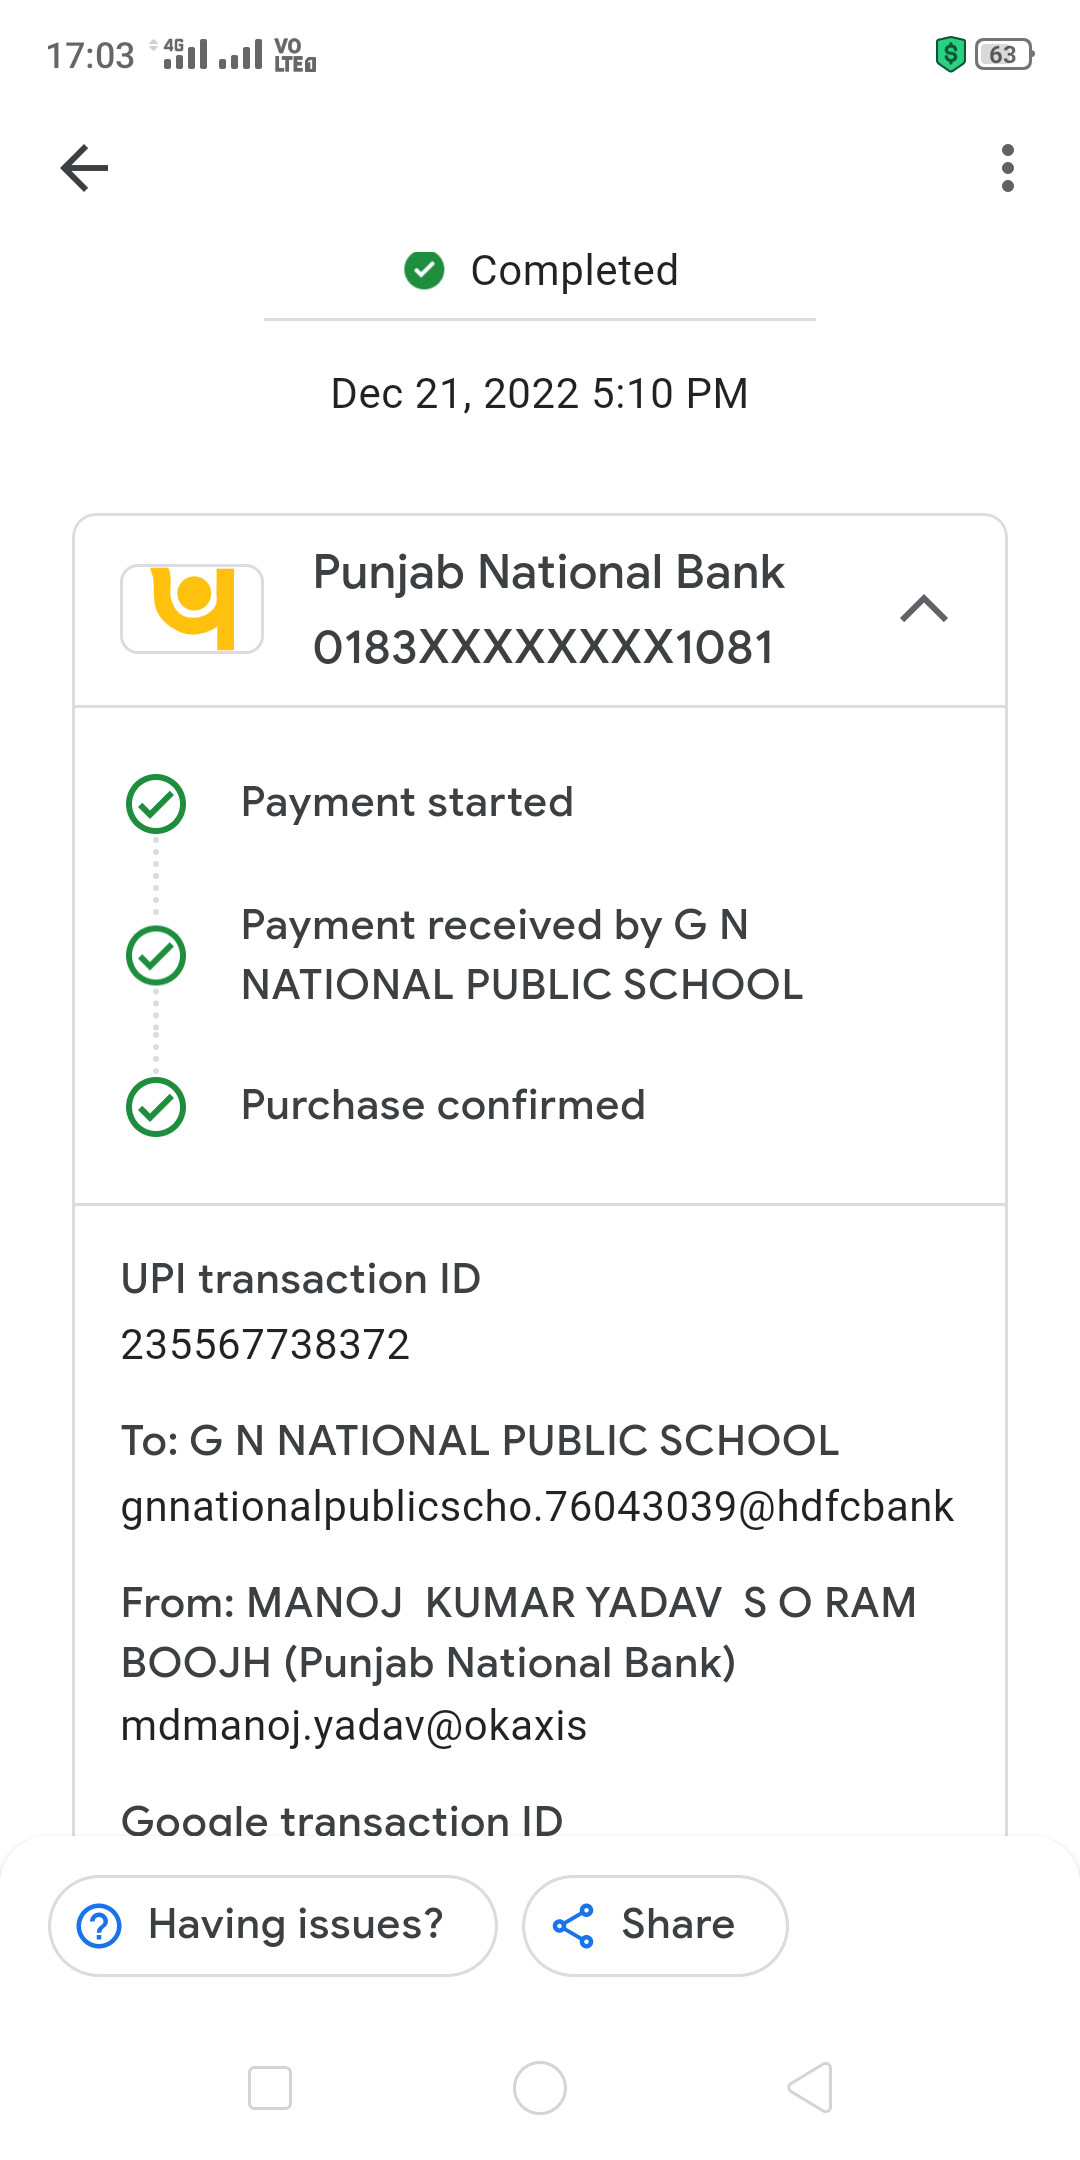Tap the Payment started check icon
This screenshot has width=1080, height=2160.
tap(156, 804)
